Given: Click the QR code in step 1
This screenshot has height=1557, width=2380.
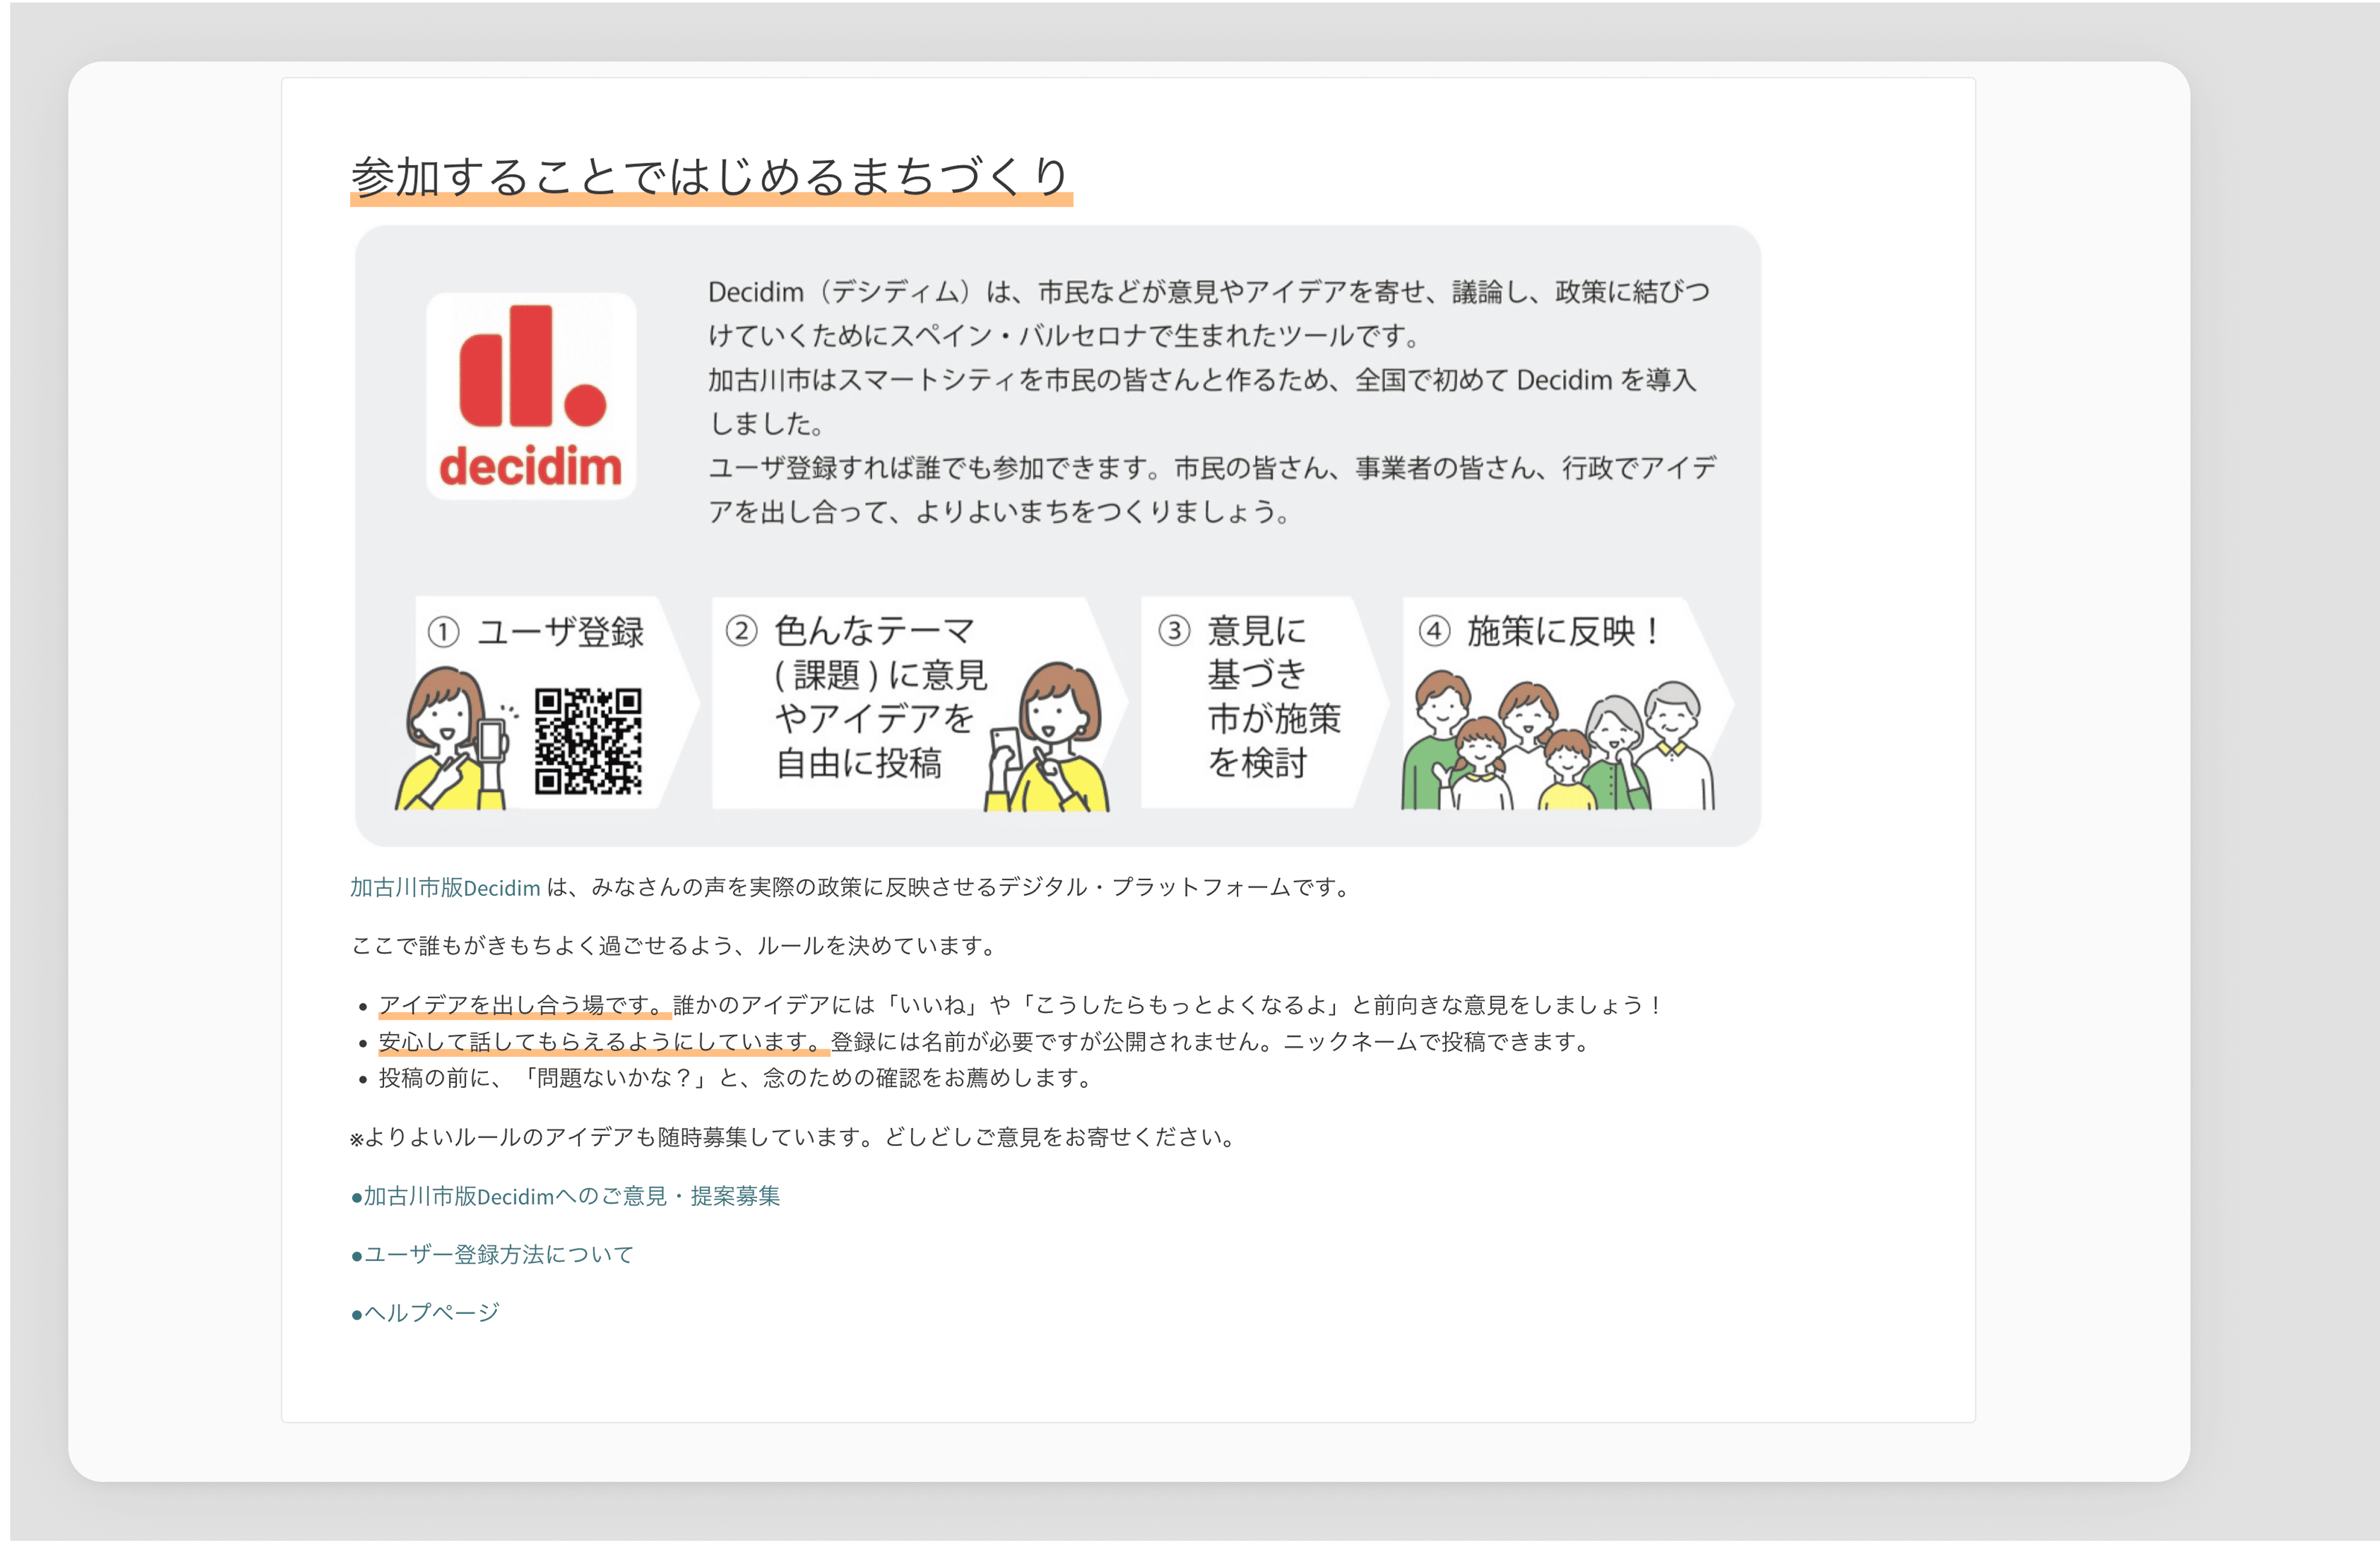Looking at the screenshot, I should coord(588,741).
